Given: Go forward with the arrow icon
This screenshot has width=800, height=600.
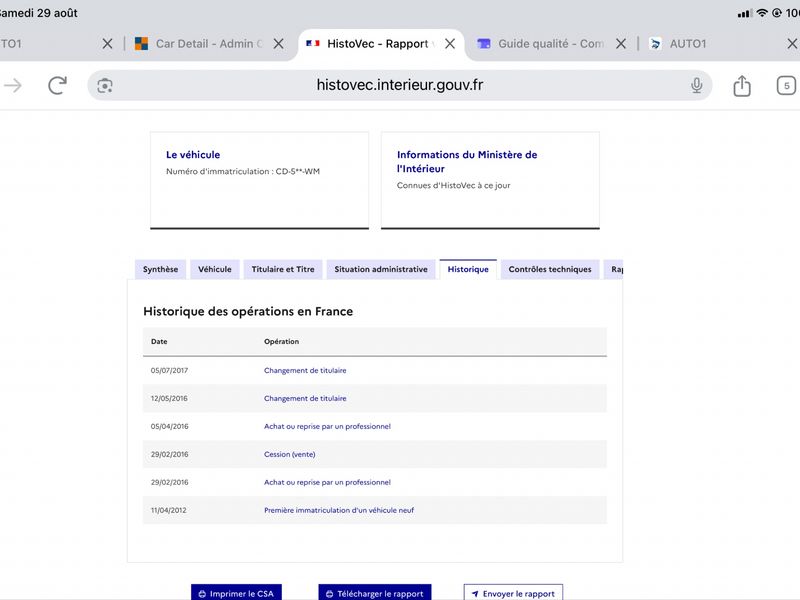Looking at the screenshot, I should tap(13, 85).
